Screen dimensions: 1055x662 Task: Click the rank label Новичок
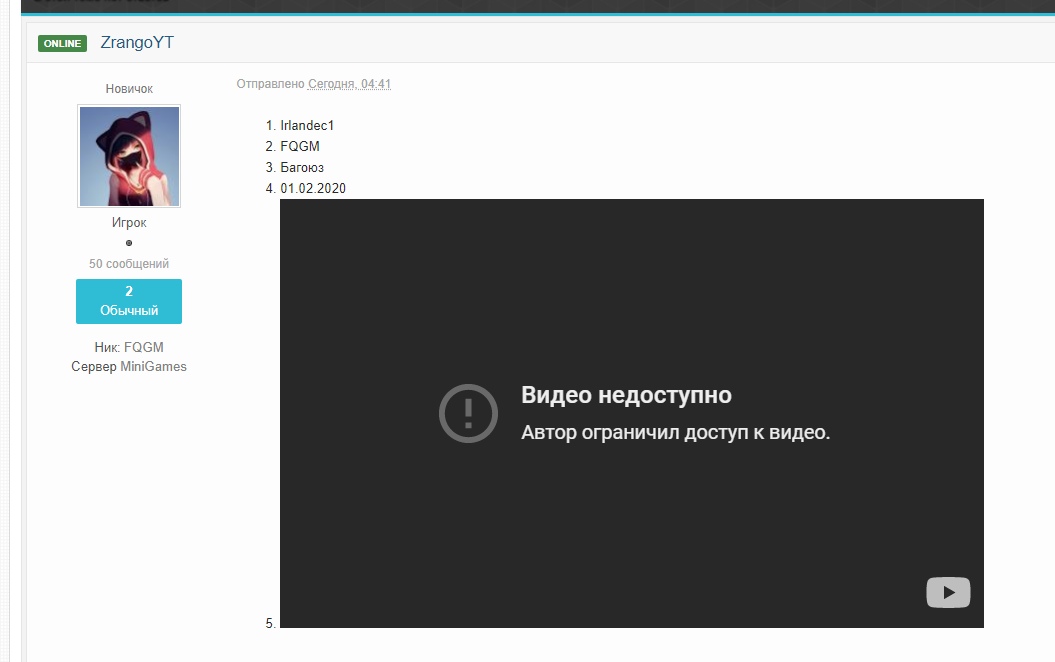[128, 88]
